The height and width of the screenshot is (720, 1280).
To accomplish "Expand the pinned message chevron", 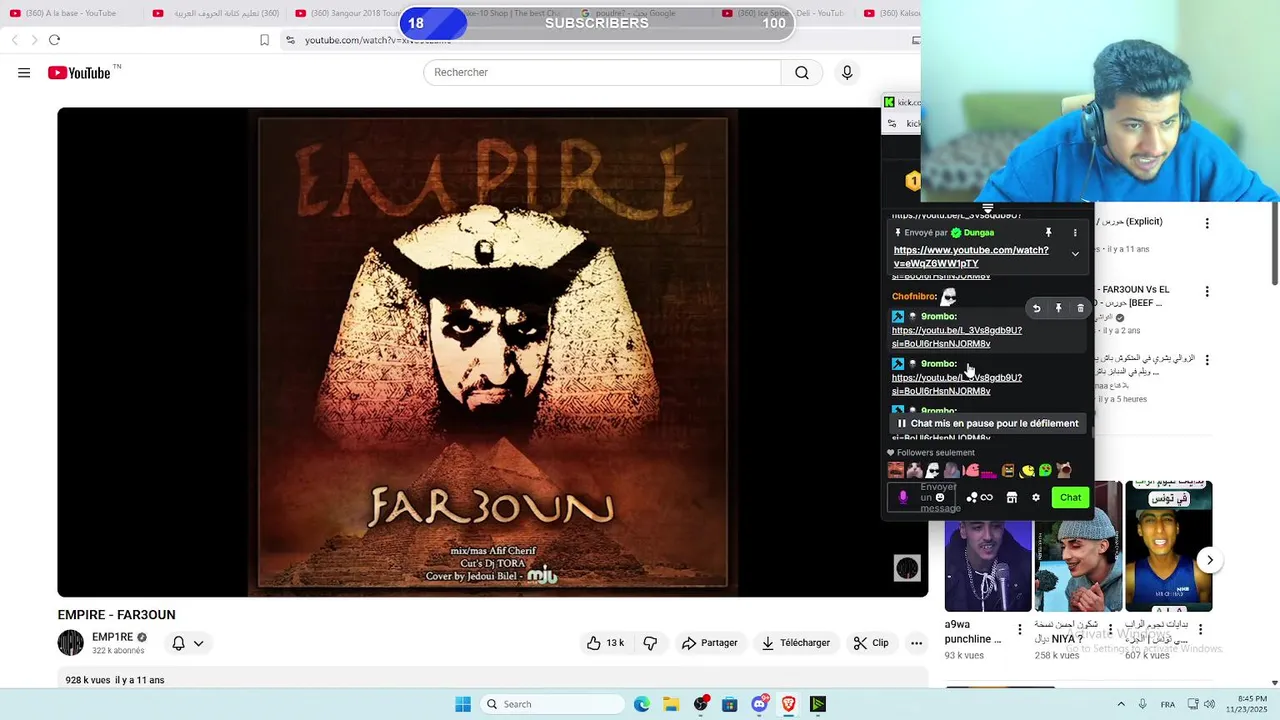I will 1075,254.
